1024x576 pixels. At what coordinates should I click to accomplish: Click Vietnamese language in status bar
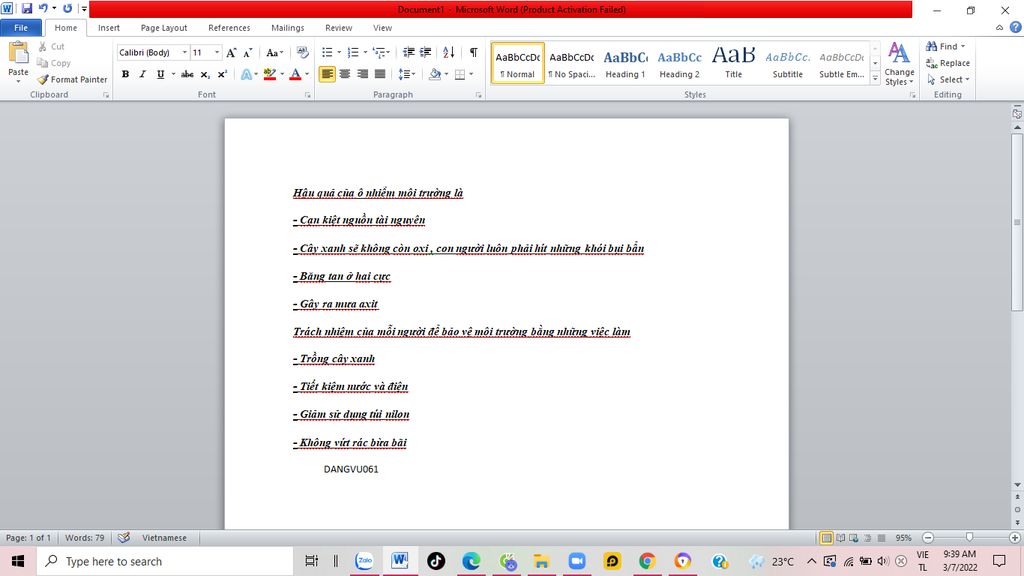pos(165,537)
